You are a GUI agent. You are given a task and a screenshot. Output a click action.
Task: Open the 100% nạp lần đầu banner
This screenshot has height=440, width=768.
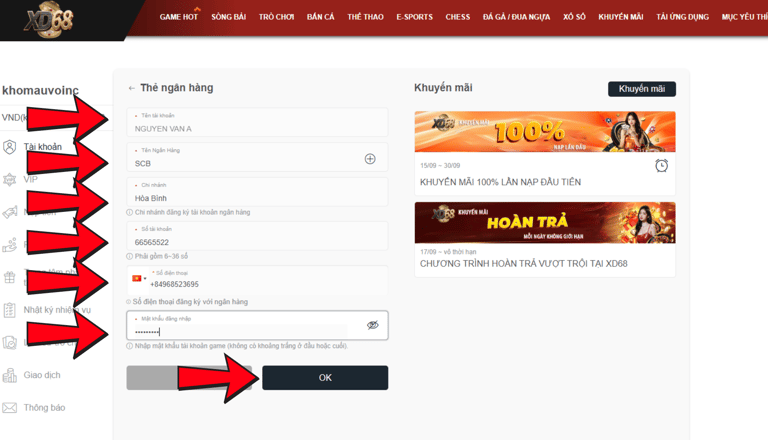point(545,132)
